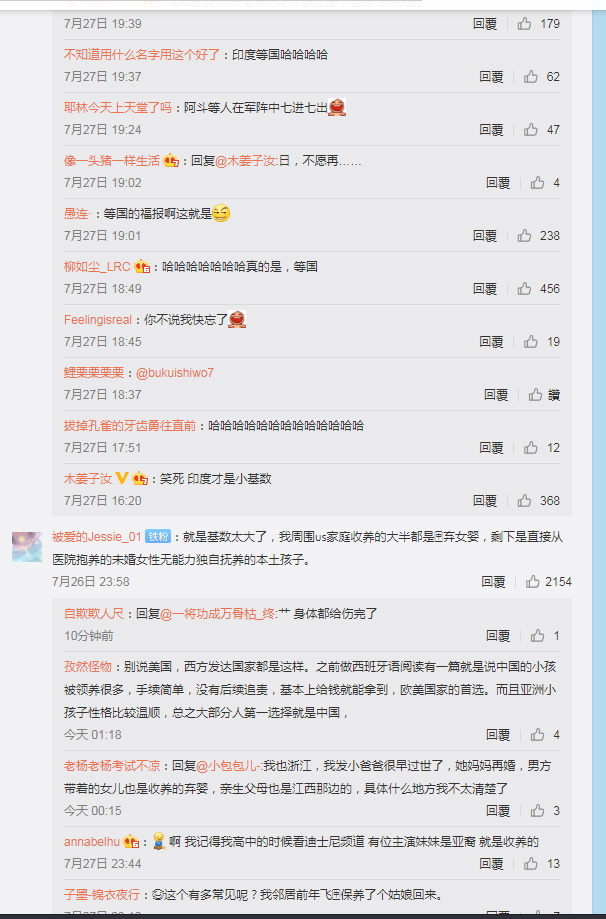The image size is (606, 919).
Task: Click thumbs-up on the 2154-like comment
Action: [532, 581]
